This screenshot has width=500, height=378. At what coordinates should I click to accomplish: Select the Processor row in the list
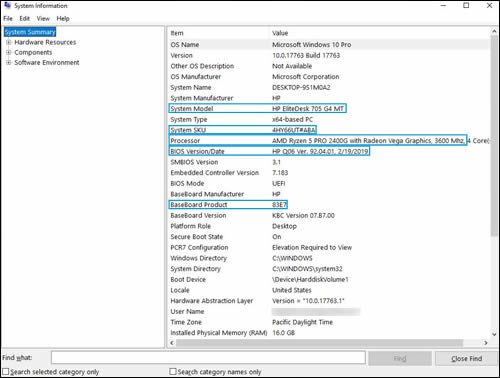pyautogui.click(x=329, y=141)
